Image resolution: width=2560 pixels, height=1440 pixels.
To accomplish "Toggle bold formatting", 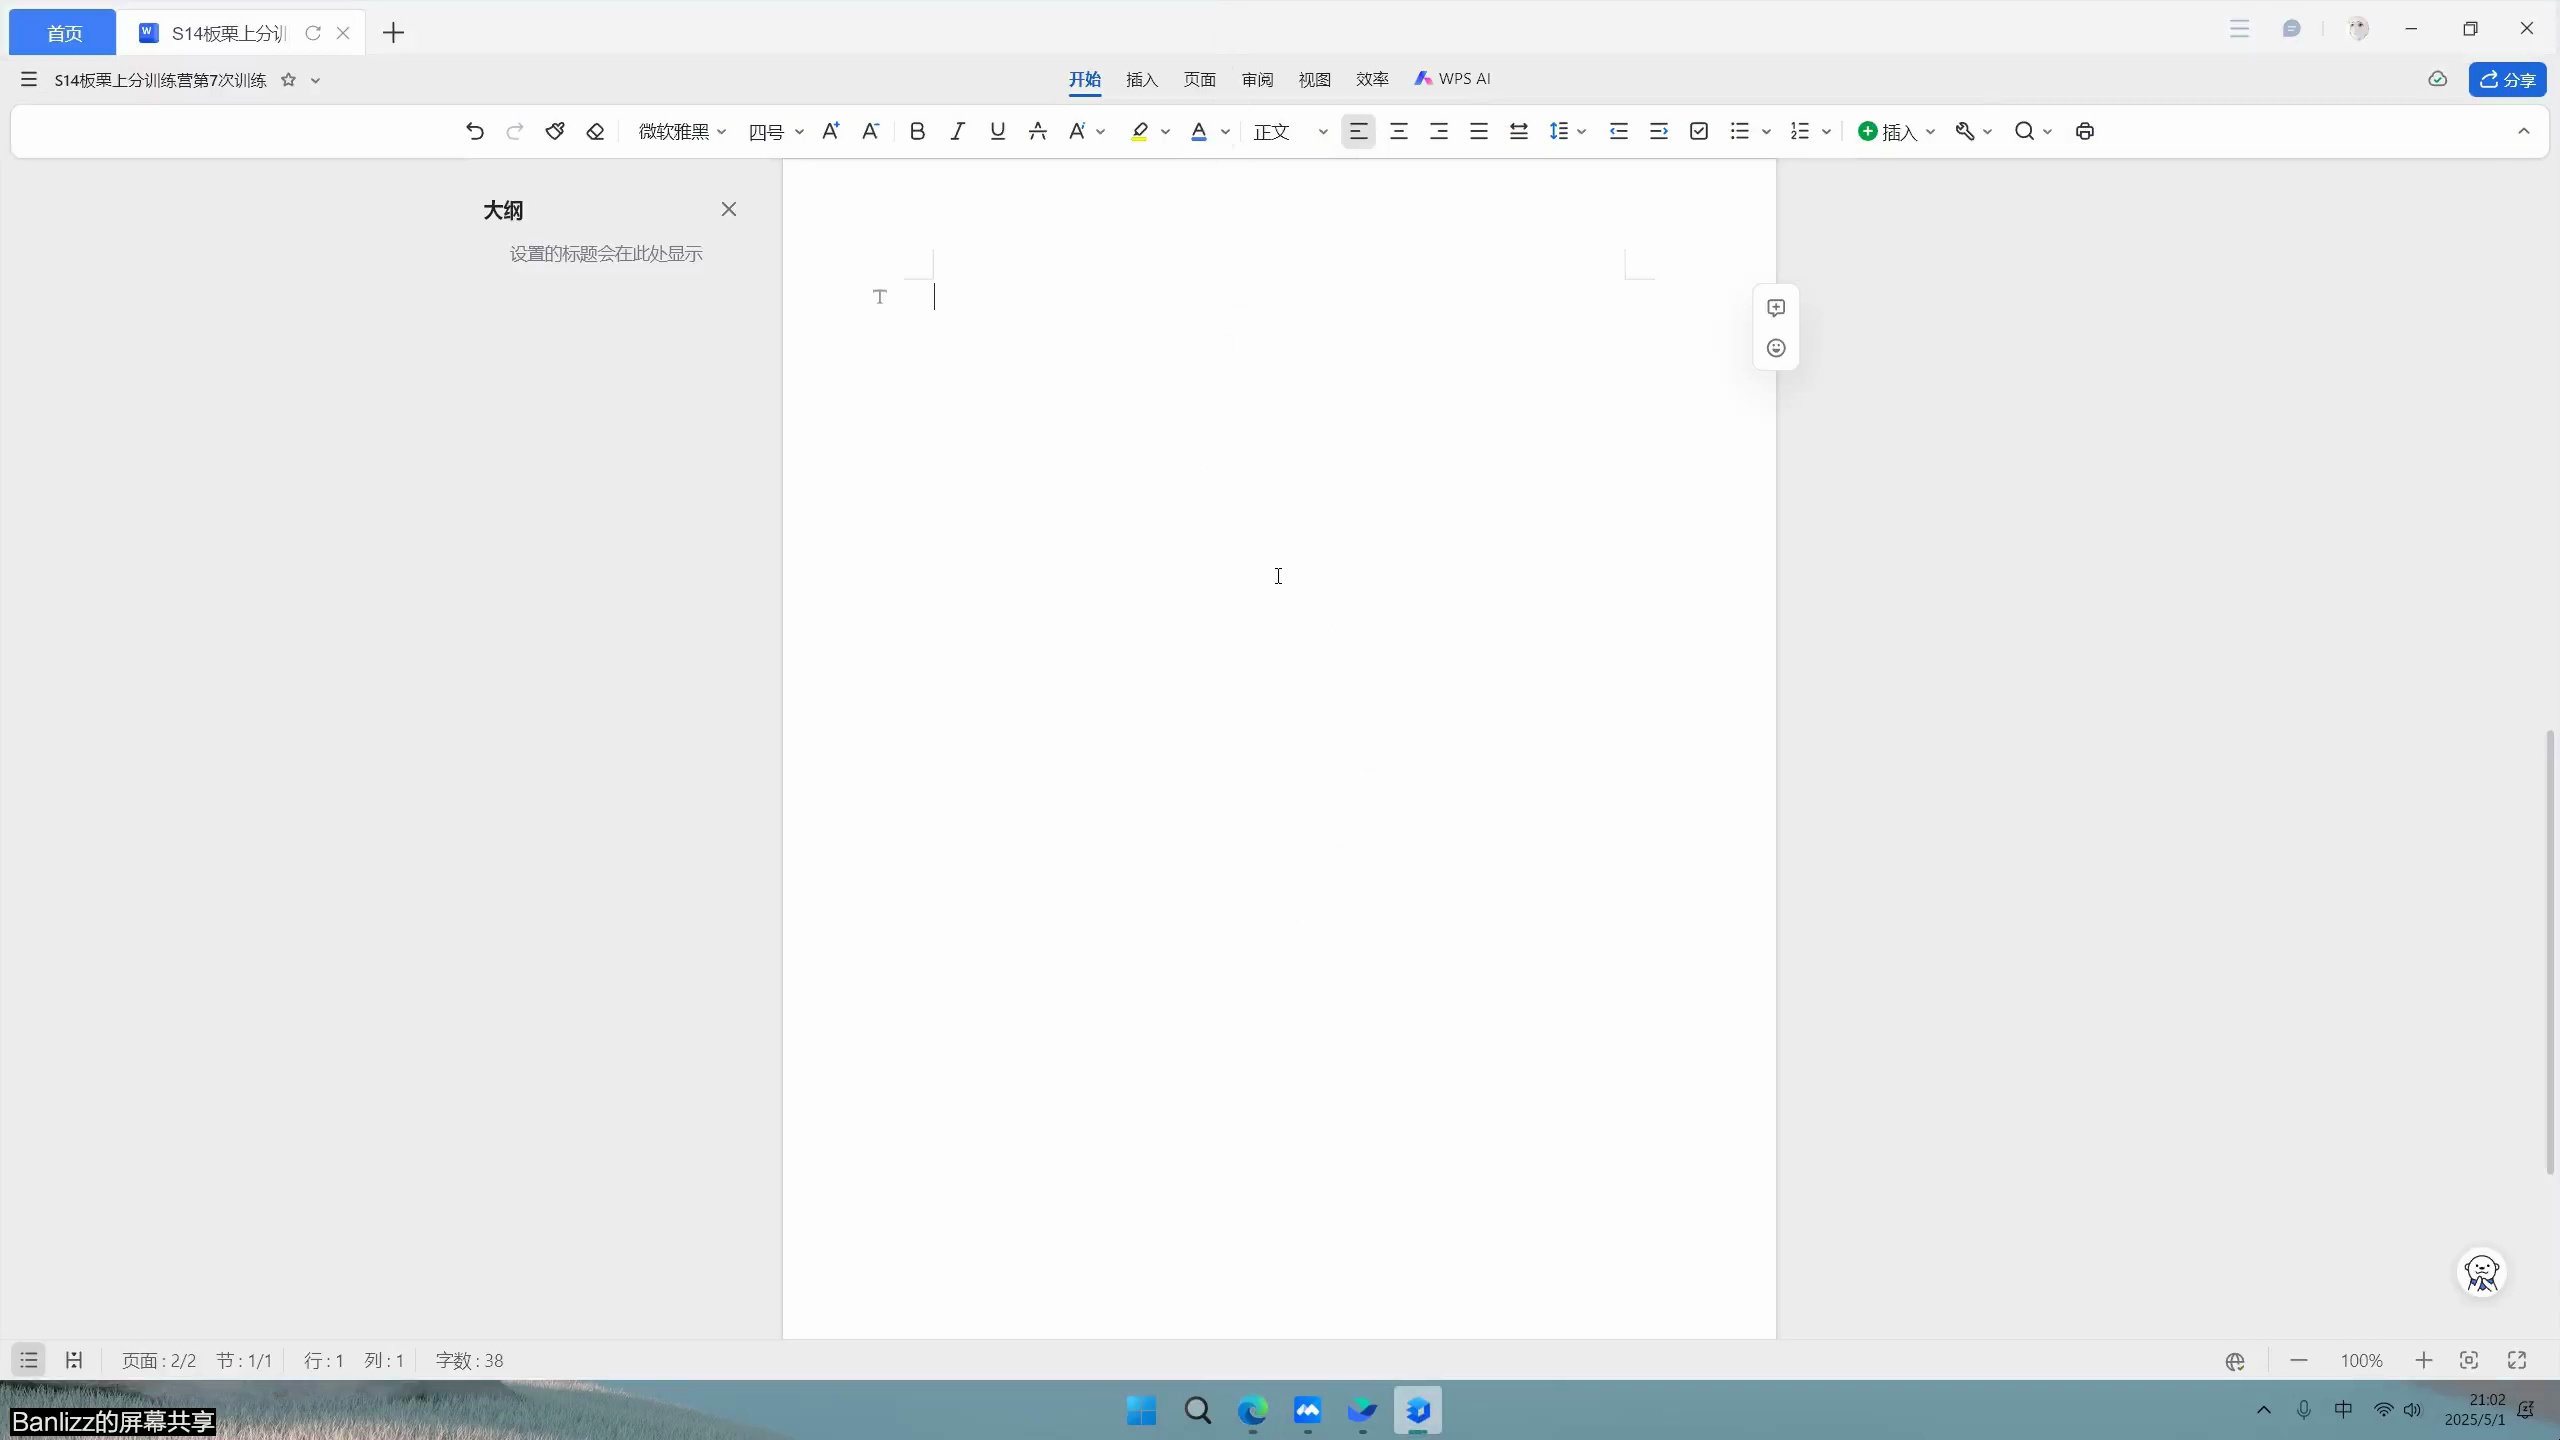I will tap(917, 131).
